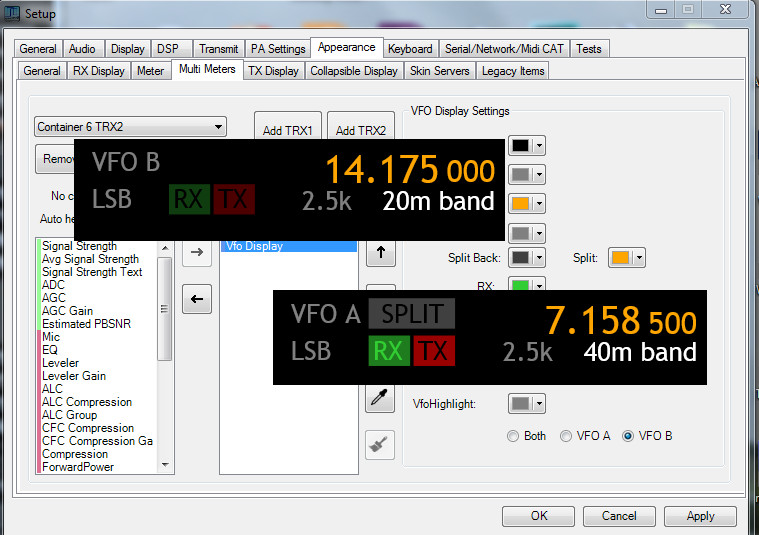
Task: Select CFC Compression item
Action: coord(88,428)
